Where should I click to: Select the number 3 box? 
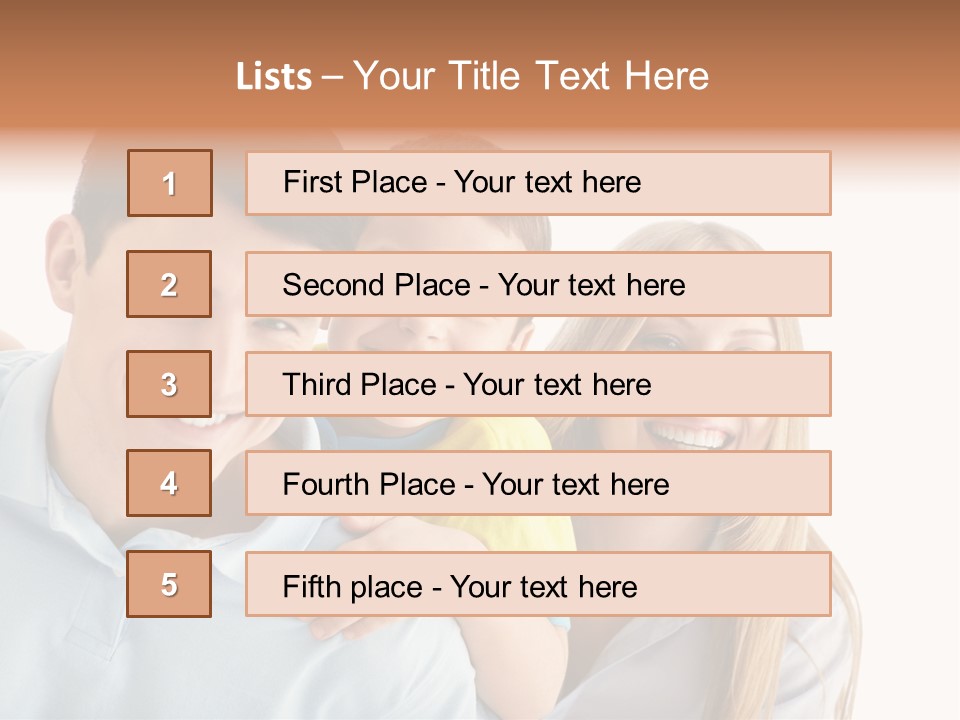169,384
